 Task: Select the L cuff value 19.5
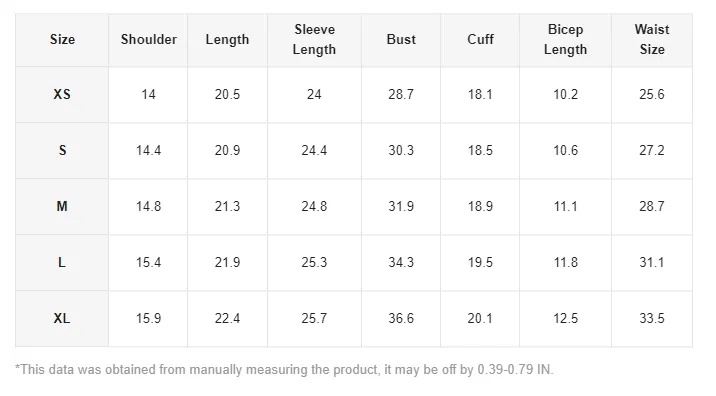pos(480,263)
